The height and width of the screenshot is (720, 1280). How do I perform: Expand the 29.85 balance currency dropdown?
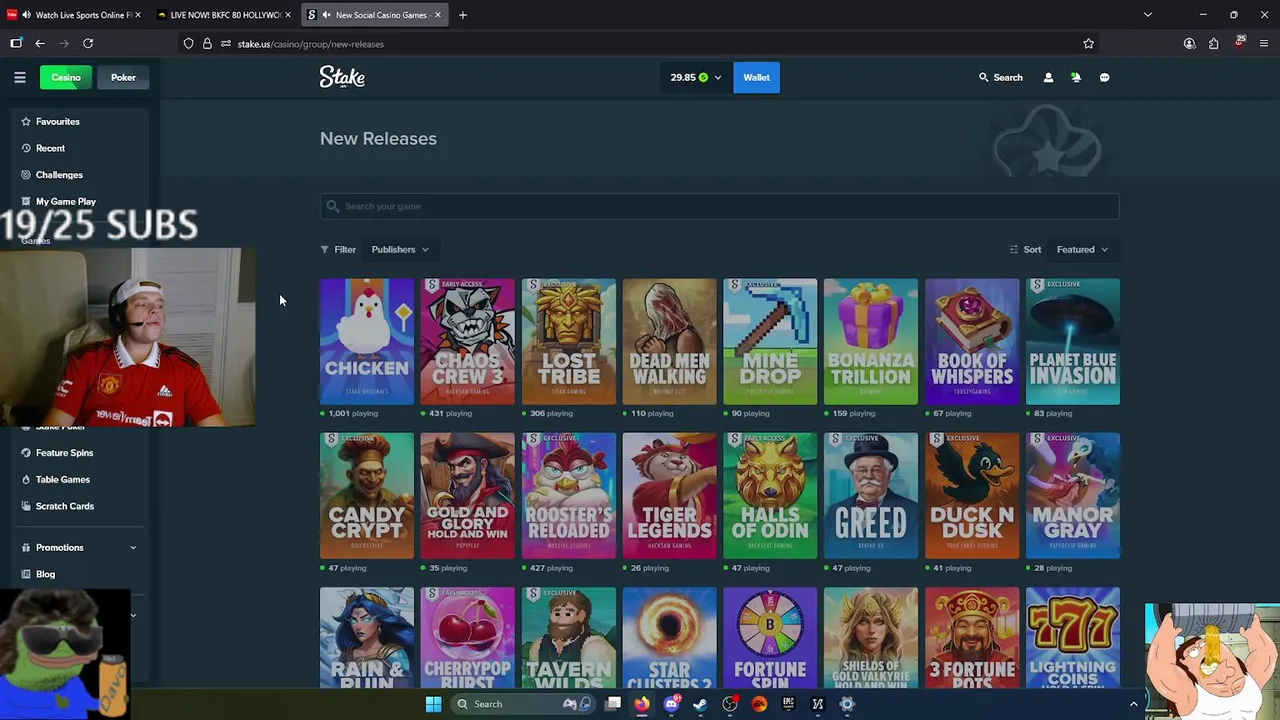(695, 77)
